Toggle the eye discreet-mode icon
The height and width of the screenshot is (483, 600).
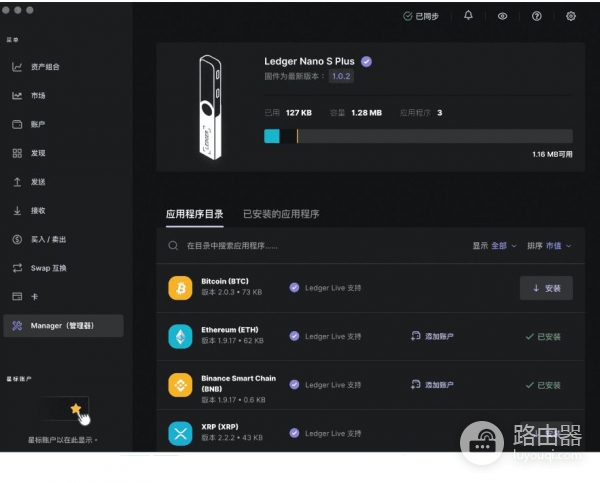click(x=502, y=16)
